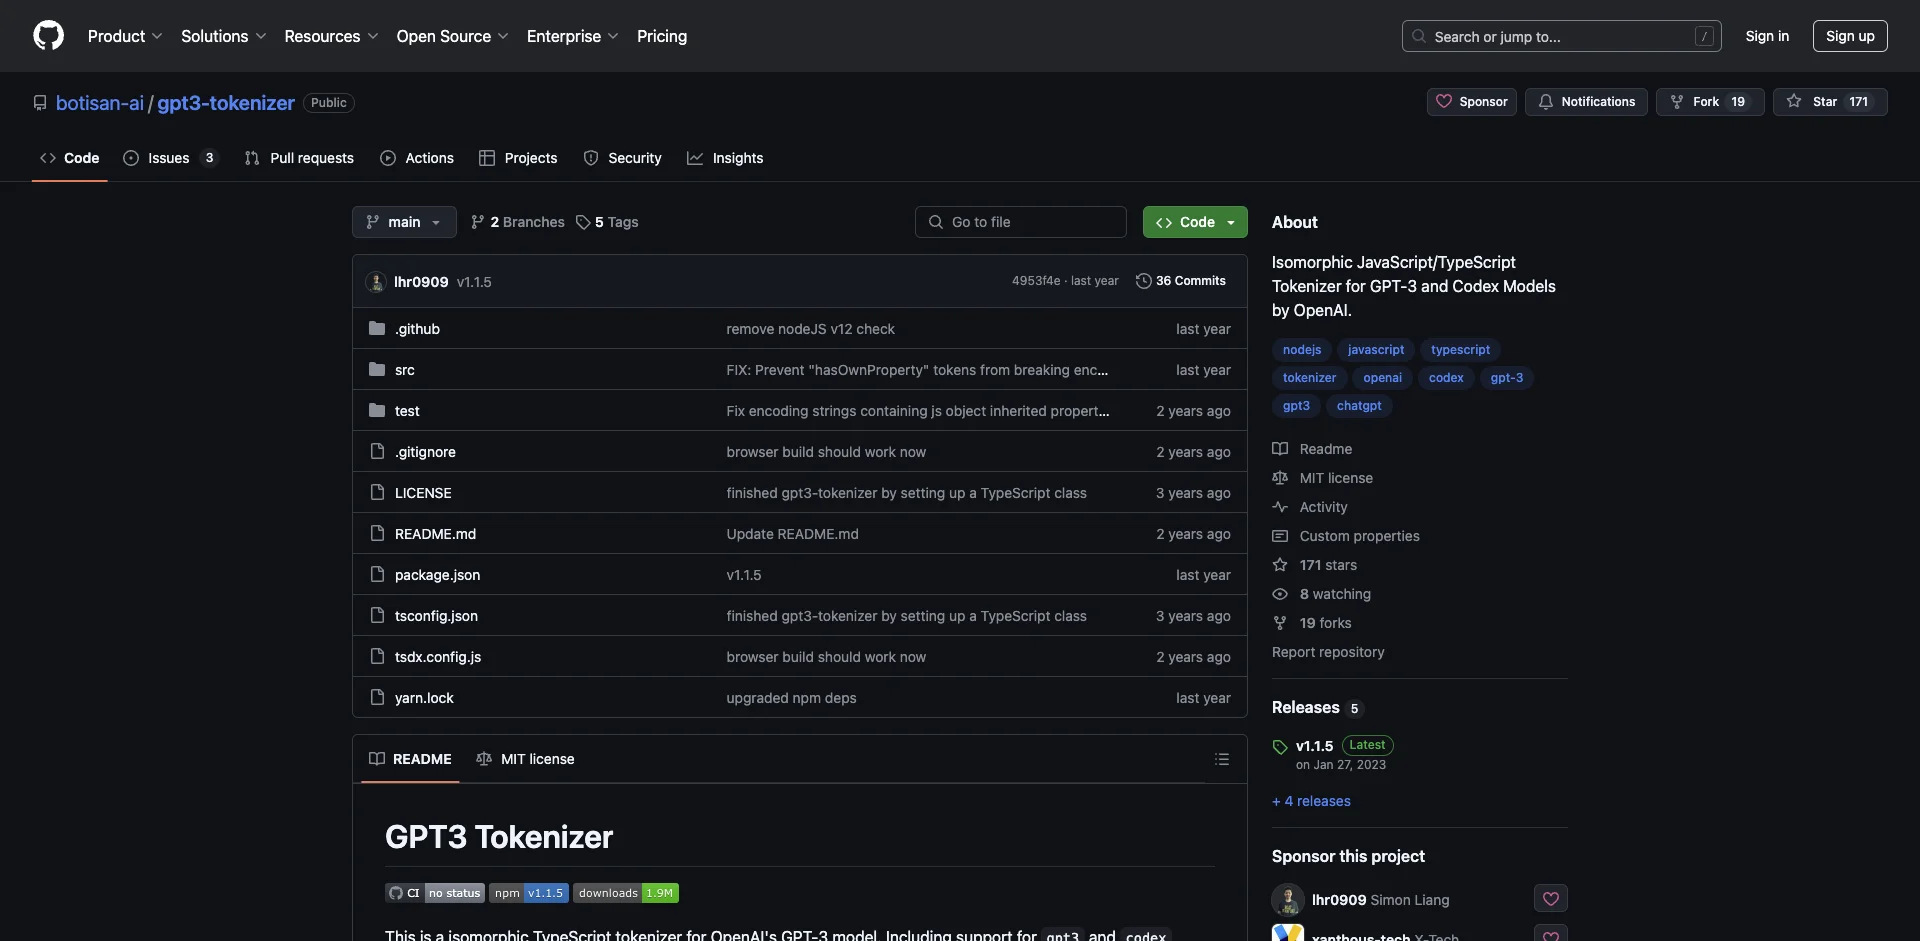The image size is (1920, 941).
Task: Expand the Resources menu
Action: coord(331,36)
